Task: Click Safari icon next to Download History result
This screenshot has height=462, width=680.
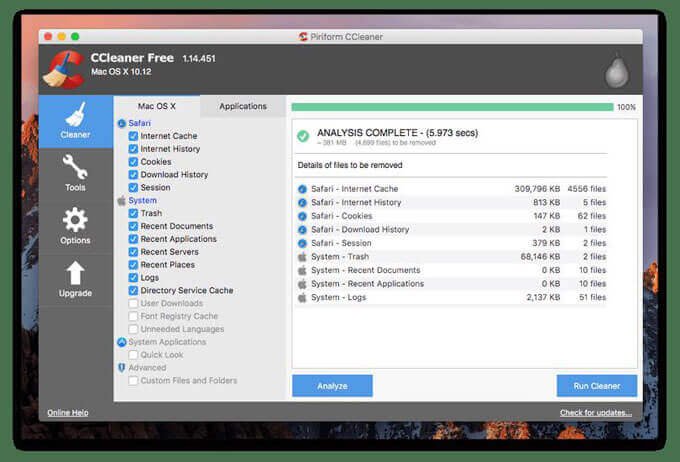Action: [x=302, y=229]
